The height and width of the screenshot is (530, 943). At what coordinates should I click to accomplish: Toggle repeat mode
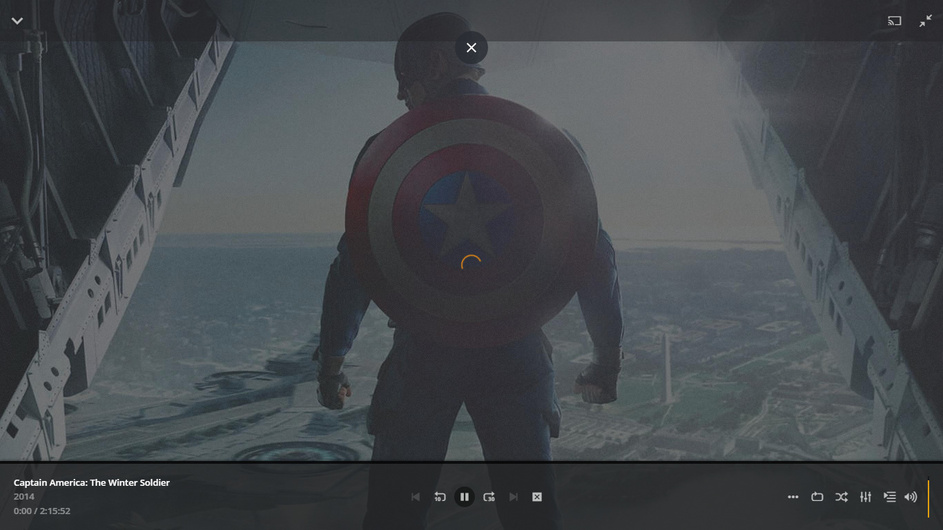click(817, 497)
